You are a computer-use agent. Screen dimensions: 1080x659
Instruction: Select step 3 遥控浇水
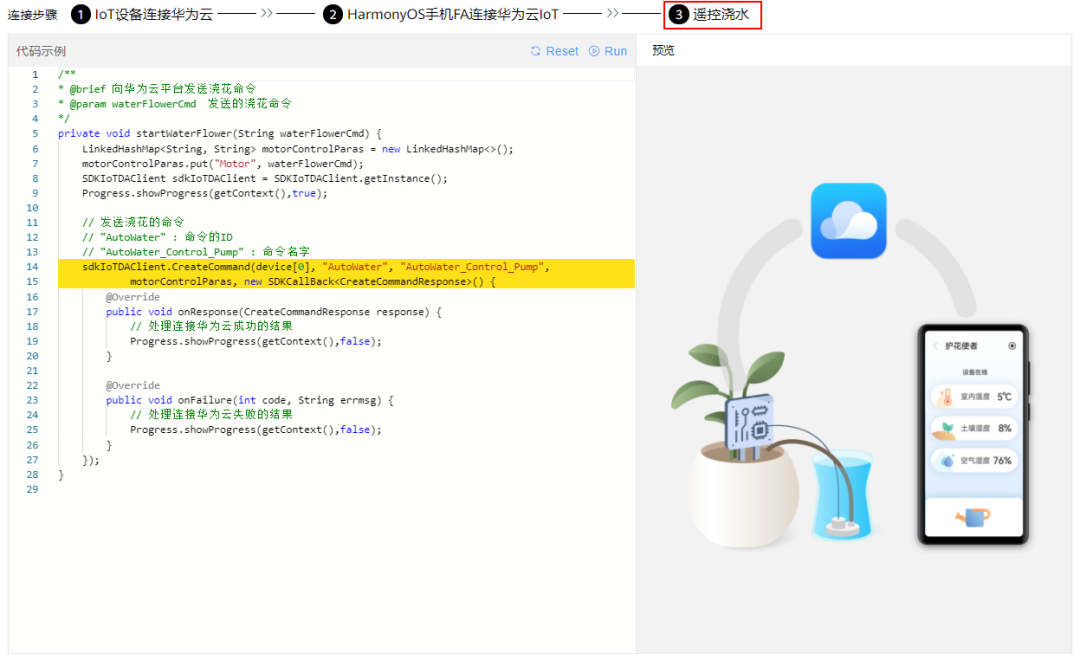712,14
